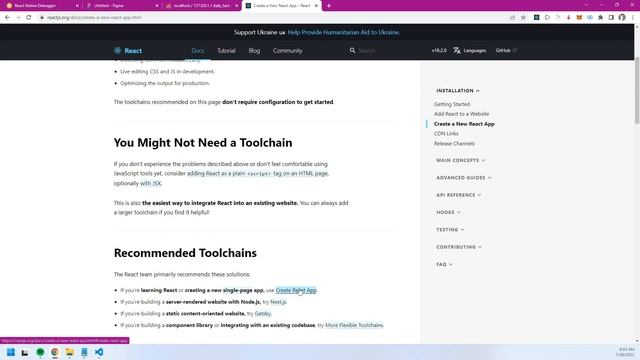The image size is (640, 360).
Task: Click the browser address bar URL
Action: point(94,18)
